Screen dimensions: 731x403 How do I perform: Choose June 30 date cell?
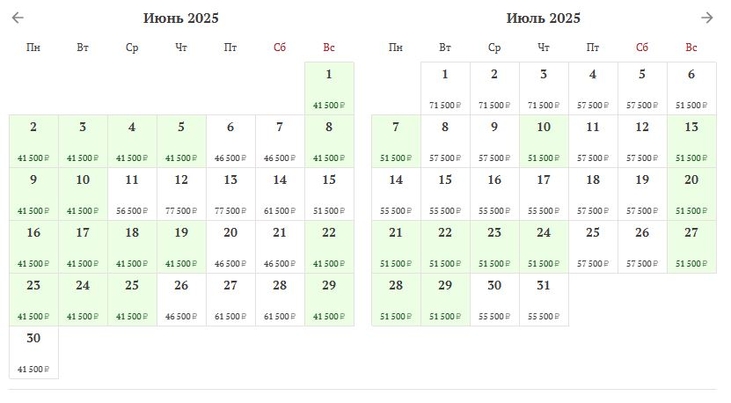34,352
